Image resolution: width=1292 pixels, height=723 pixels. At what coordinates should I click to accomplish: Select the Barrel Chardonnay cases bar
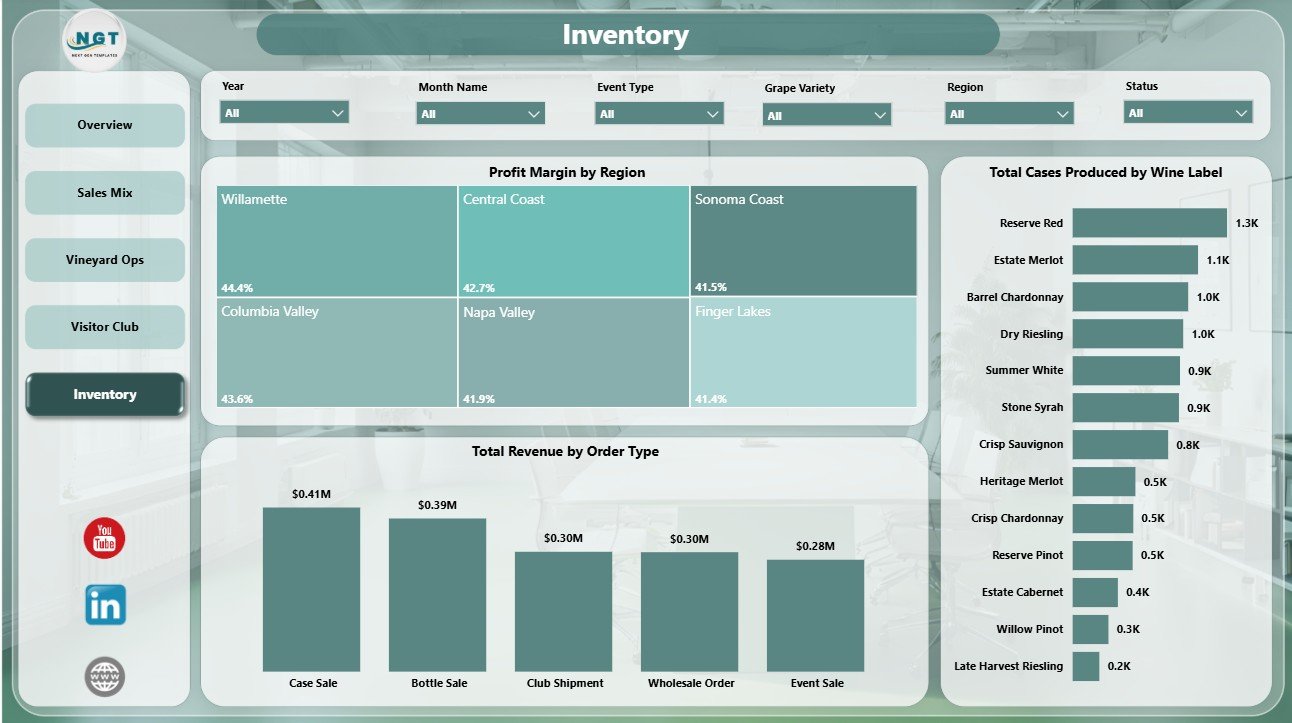[1130, 297]
